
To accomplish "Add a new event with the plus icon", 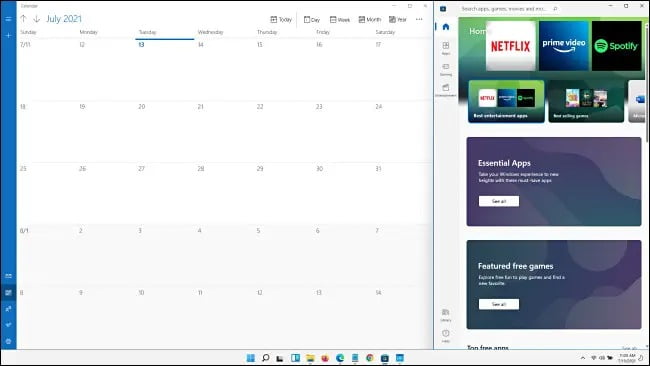I will coord(8,36).
